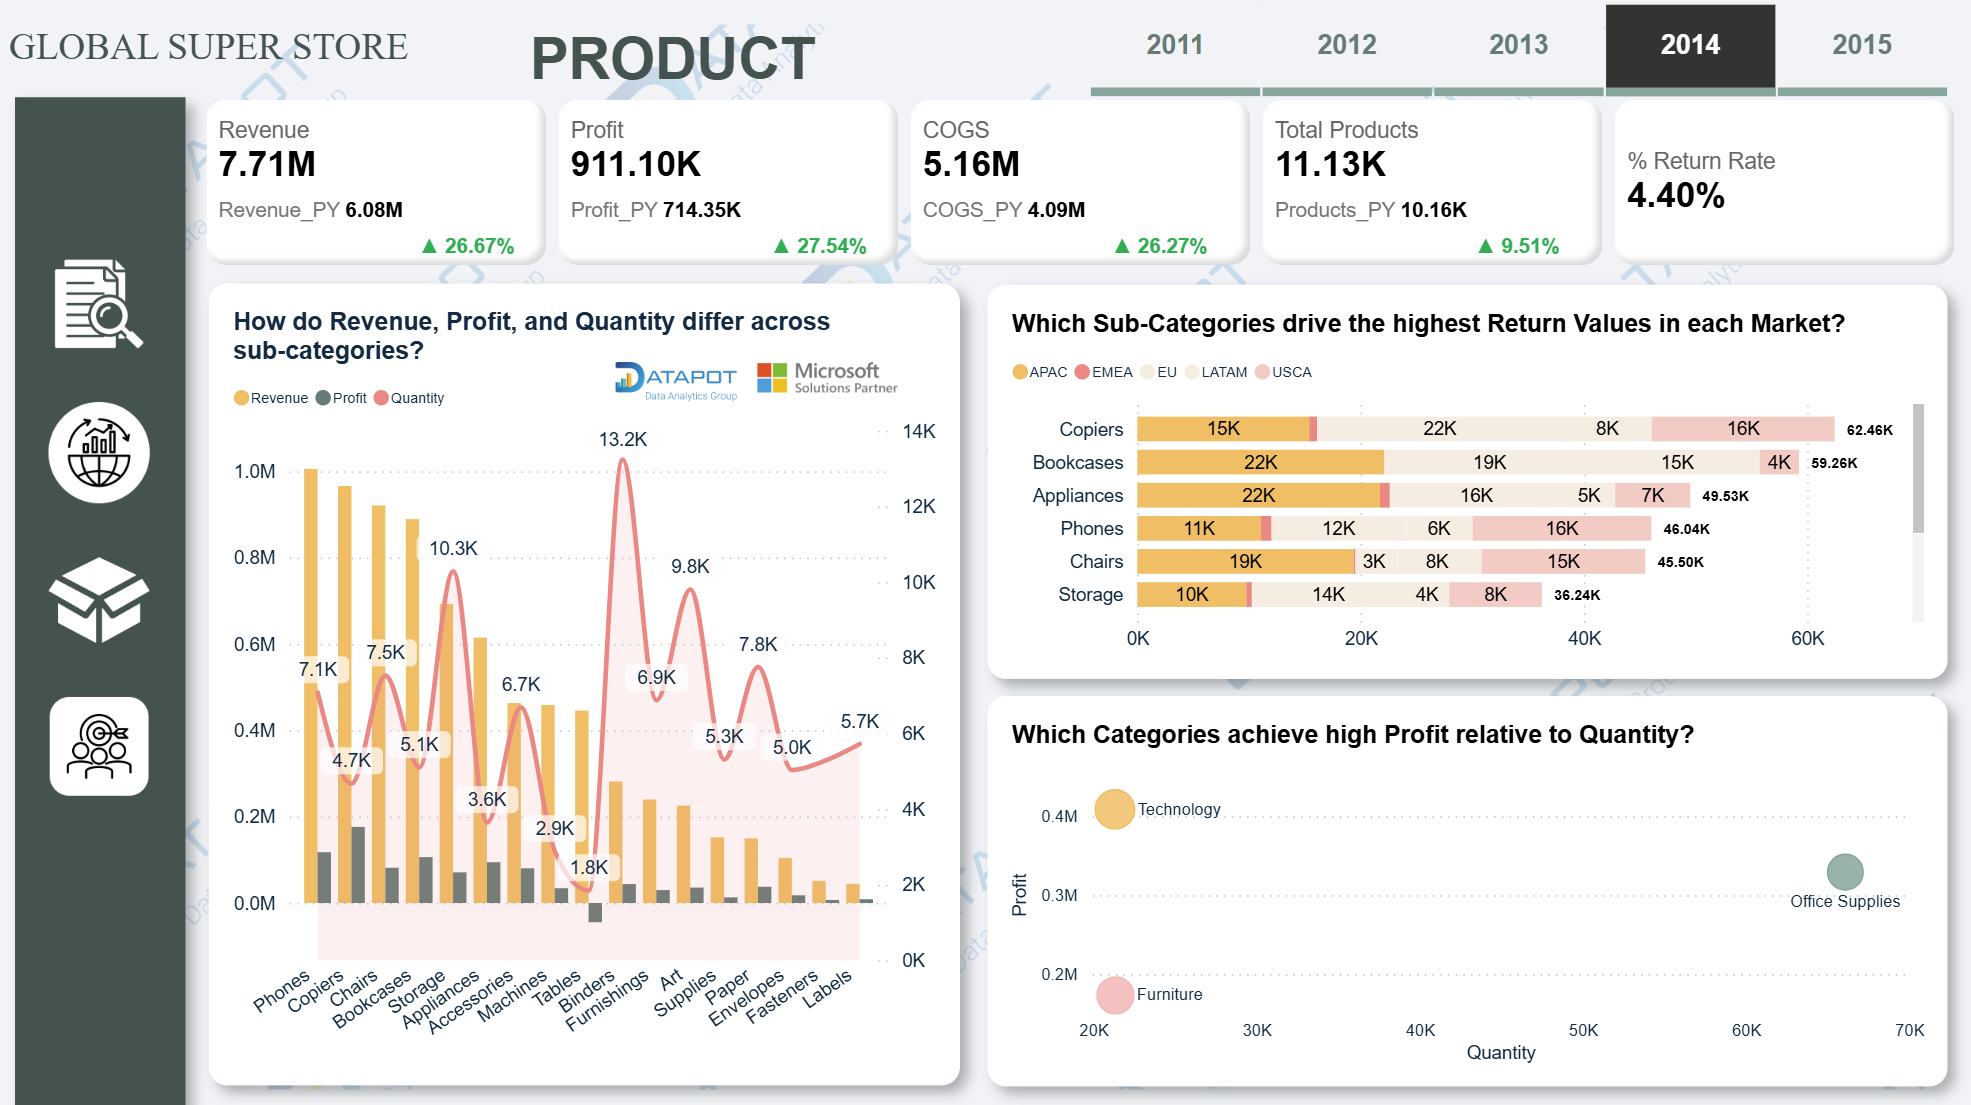
Task: Click the 13.2K quantity peak label
Action: coord(623,439)
